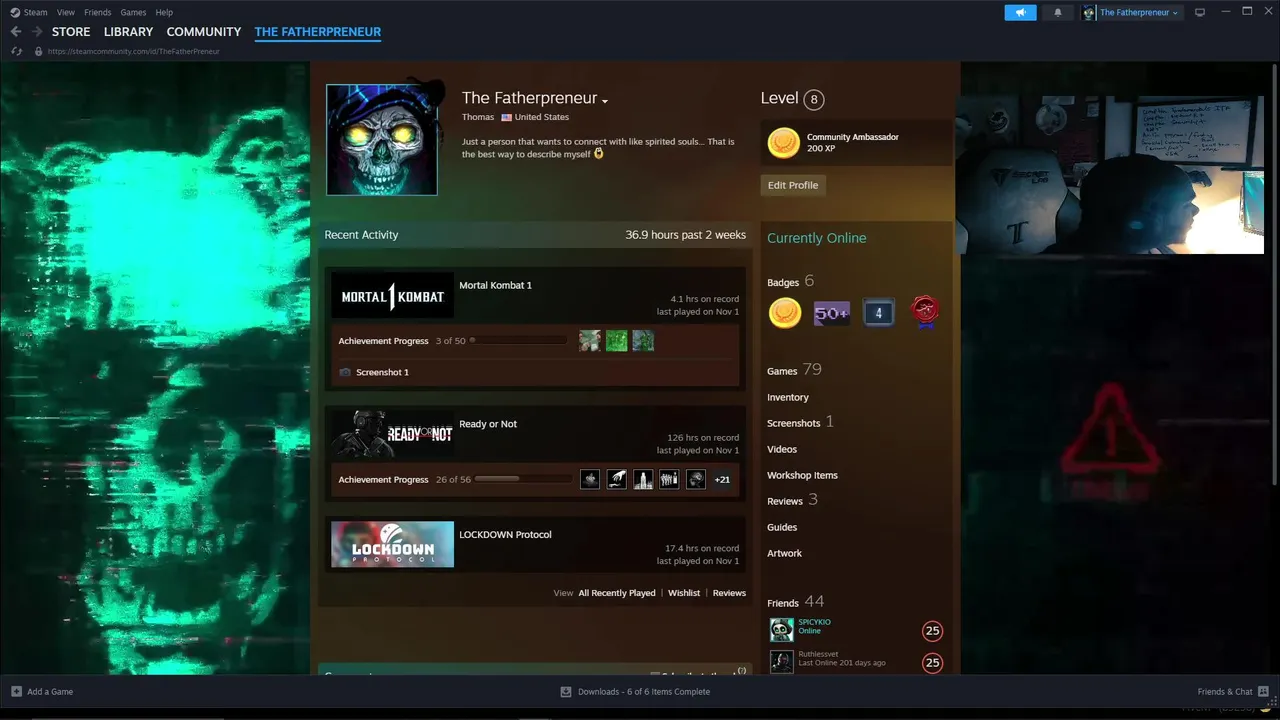
Task: Open the Mortal Kombat 1 game banner
Action: coord(392,296)
